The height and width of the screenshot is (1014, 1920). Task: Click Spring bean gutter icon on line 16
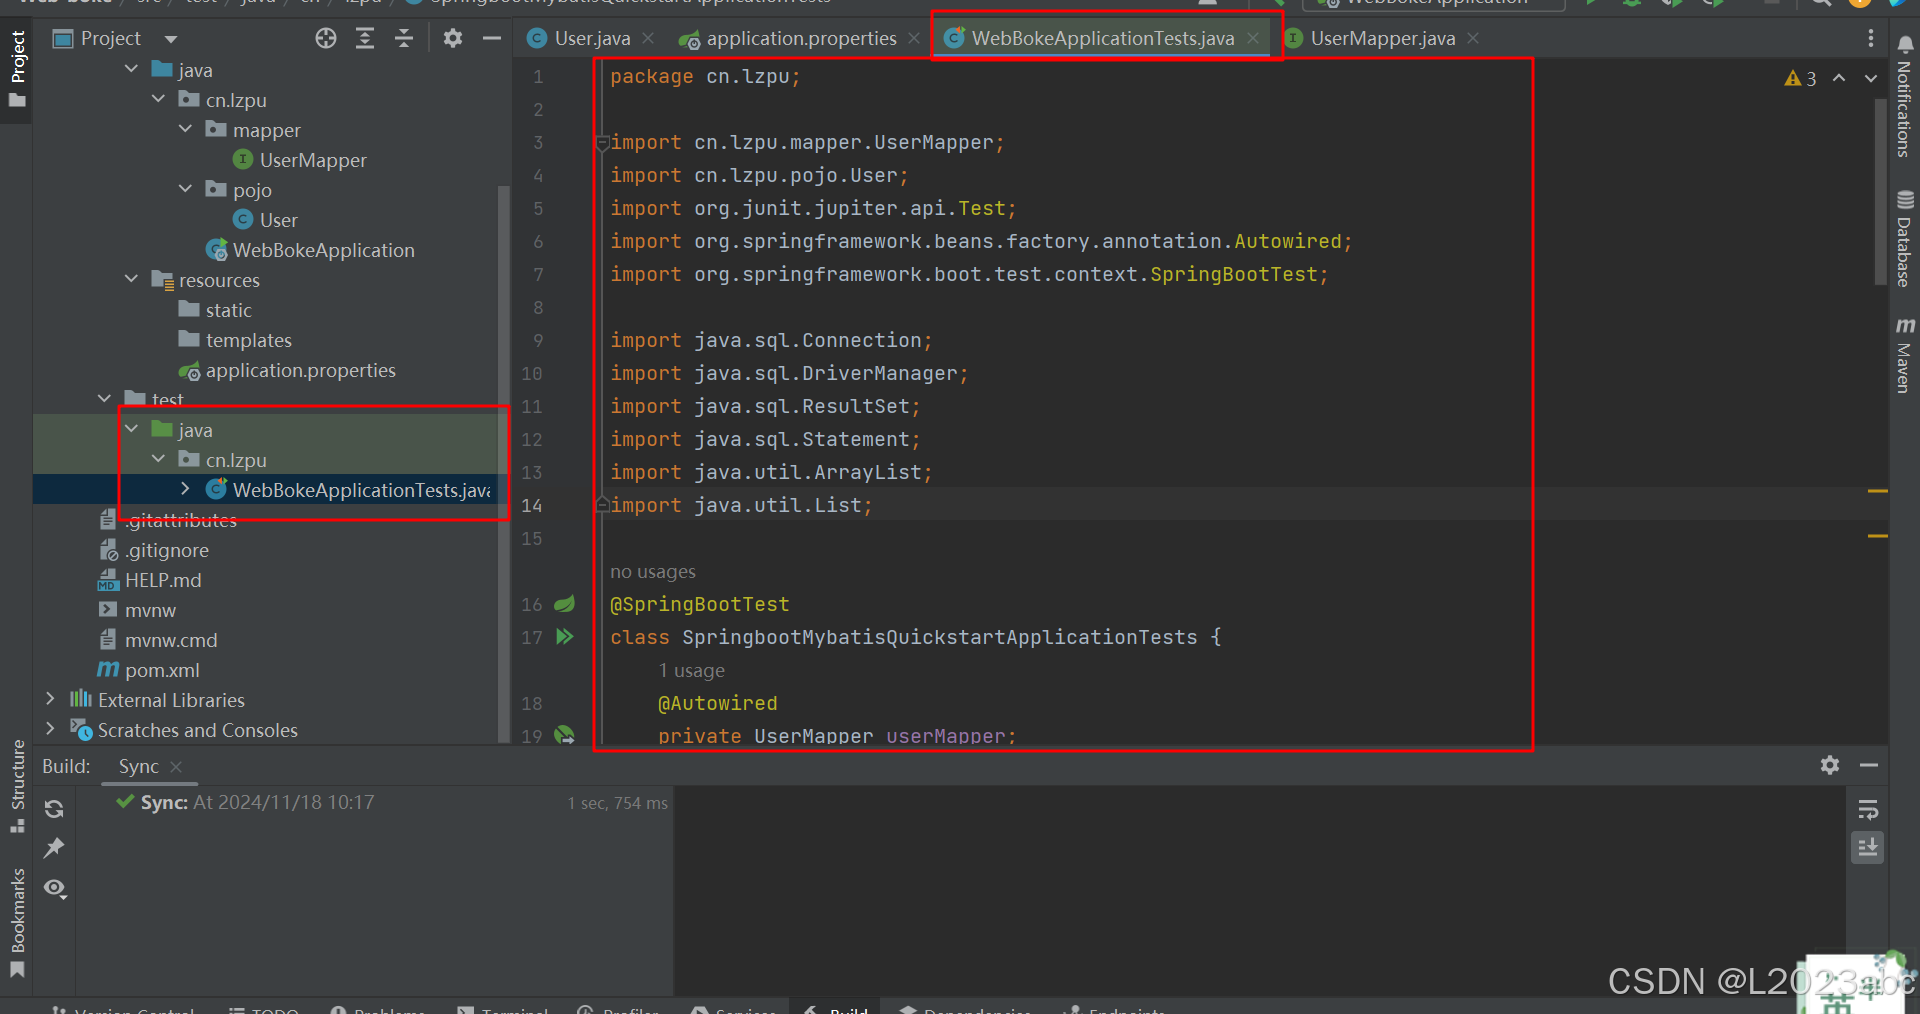point(565,604)
